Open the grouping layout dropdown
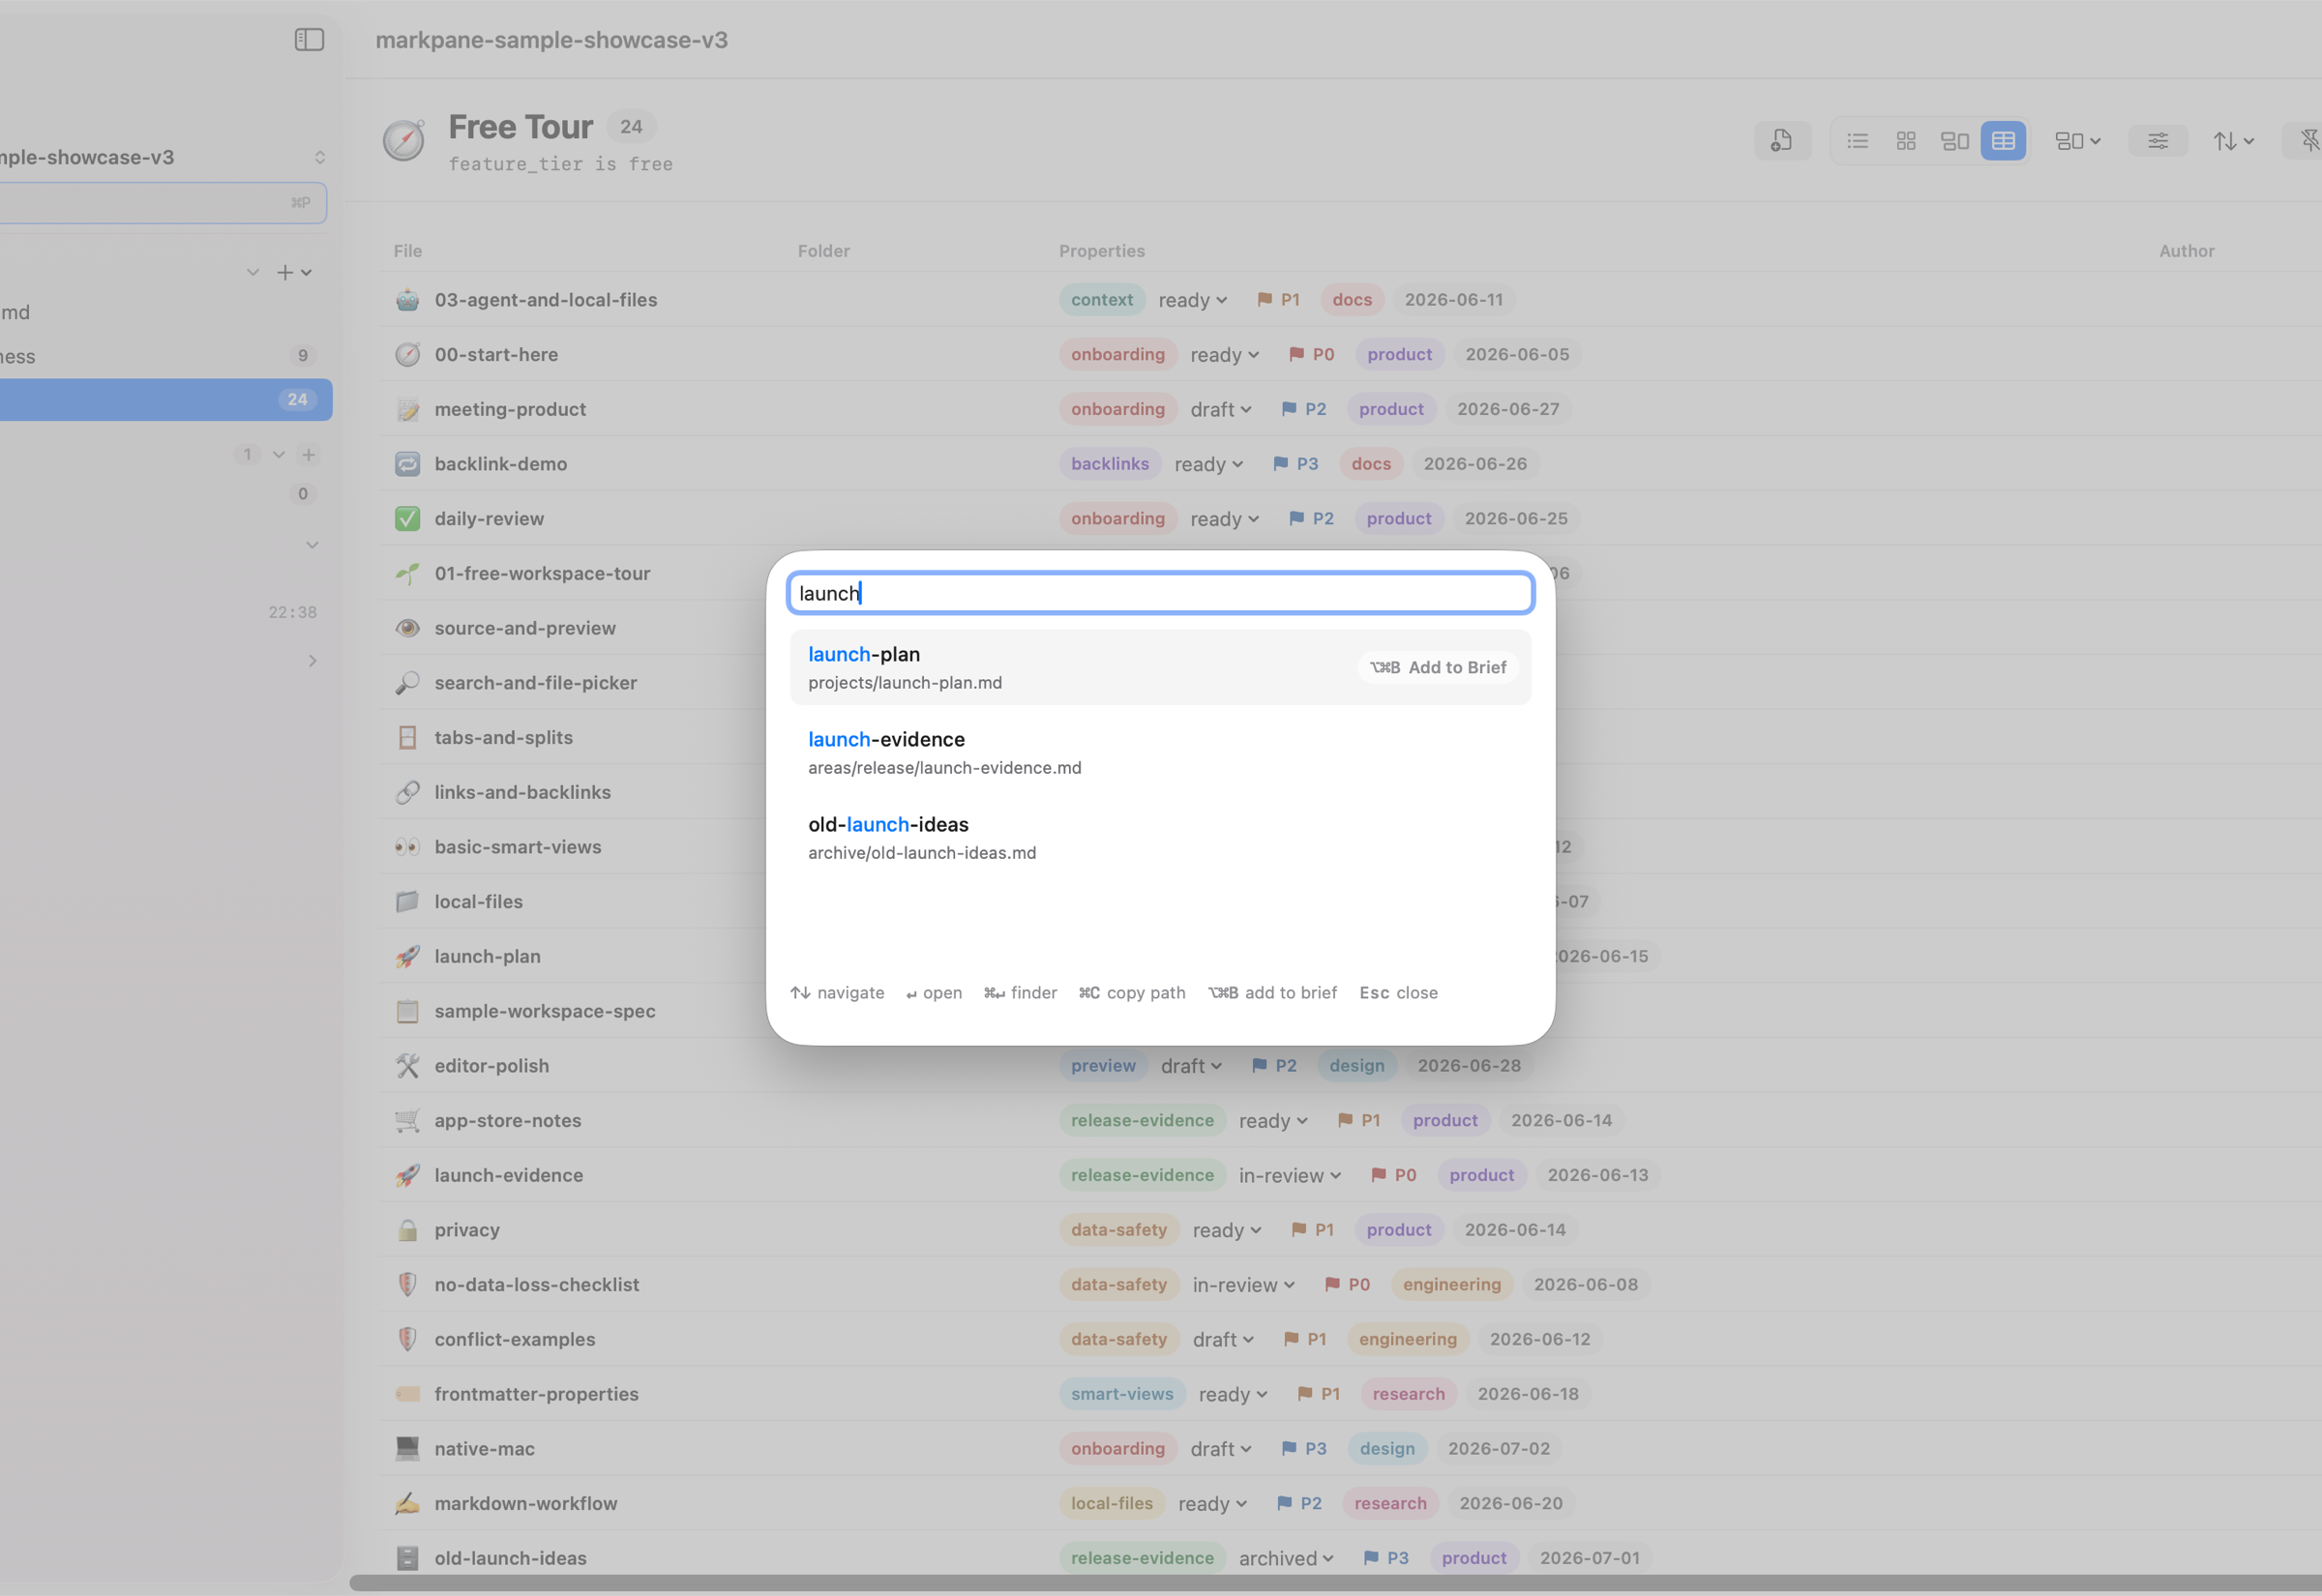 2078,141
